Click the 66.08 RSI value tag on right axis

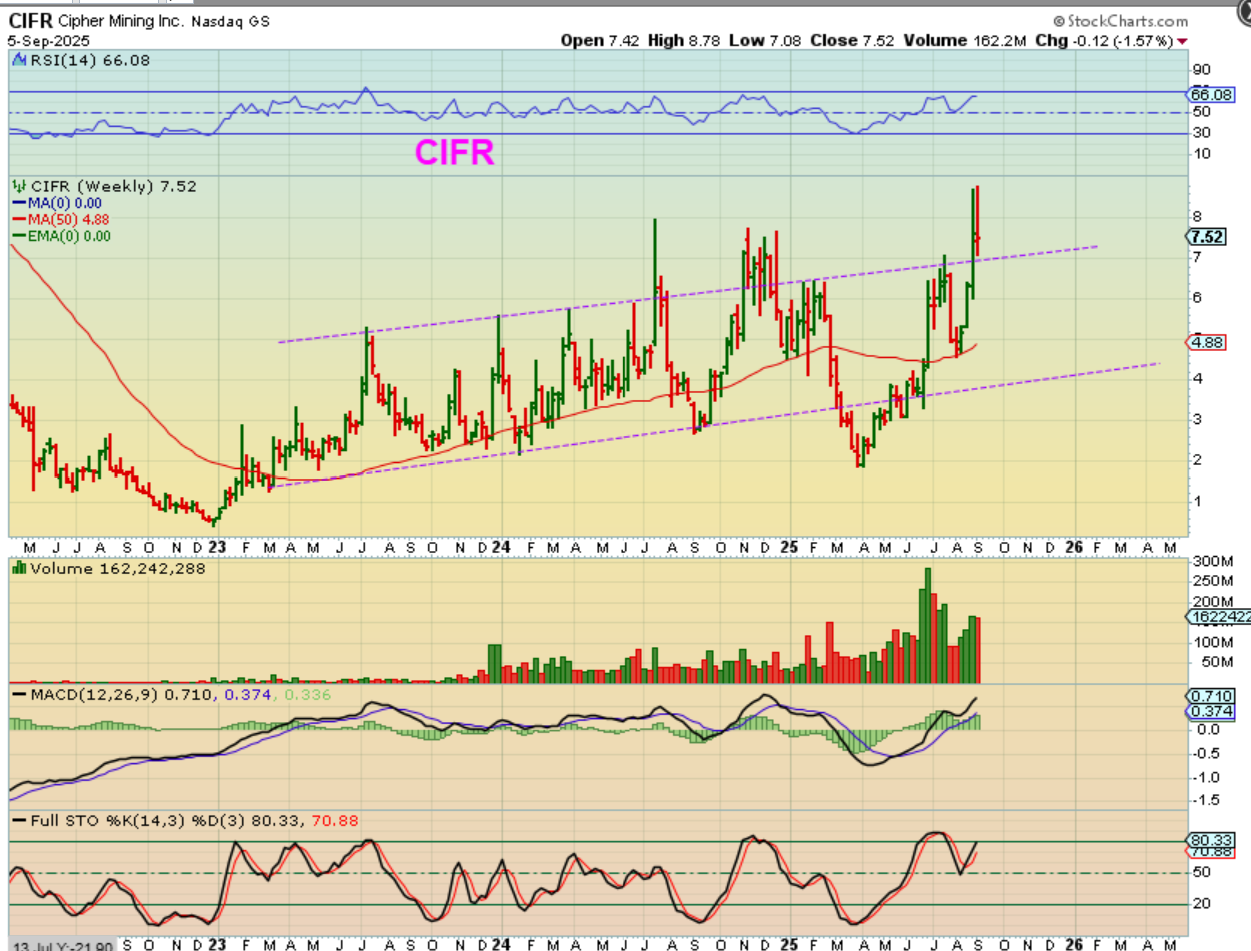coord(1212,94)
